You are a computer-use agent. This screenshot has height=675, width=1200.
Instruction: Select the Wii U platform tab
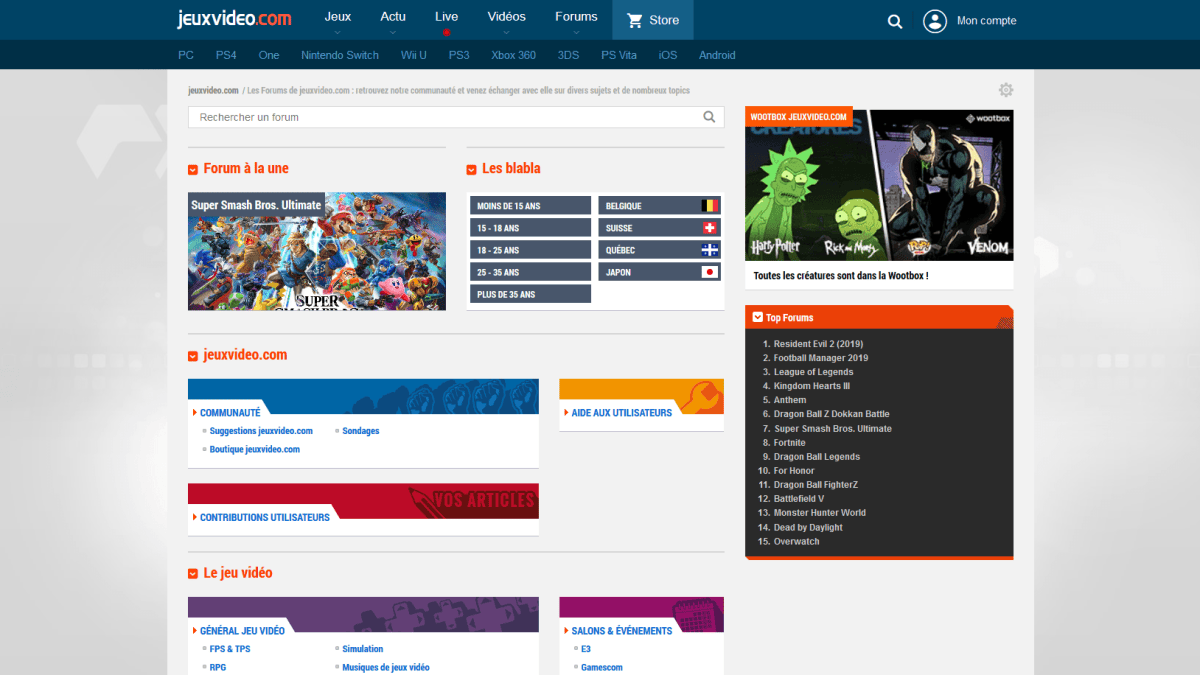tap(414, 55)
